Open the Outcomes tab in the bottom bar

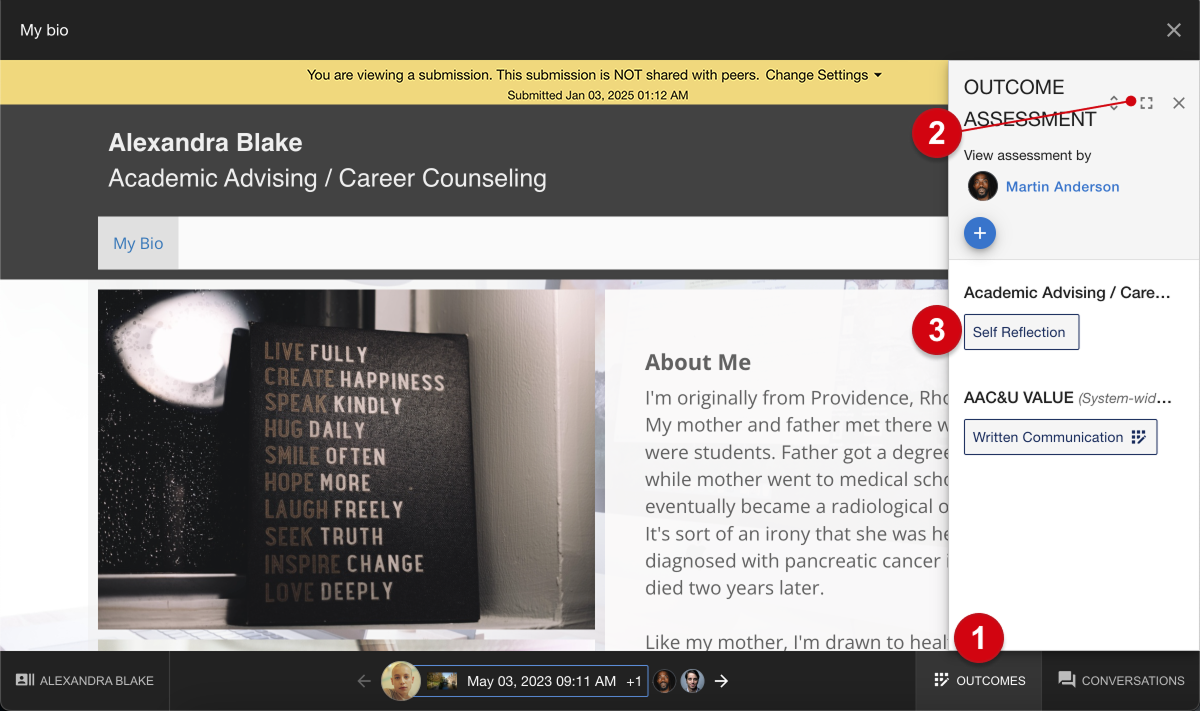point(979,681)
